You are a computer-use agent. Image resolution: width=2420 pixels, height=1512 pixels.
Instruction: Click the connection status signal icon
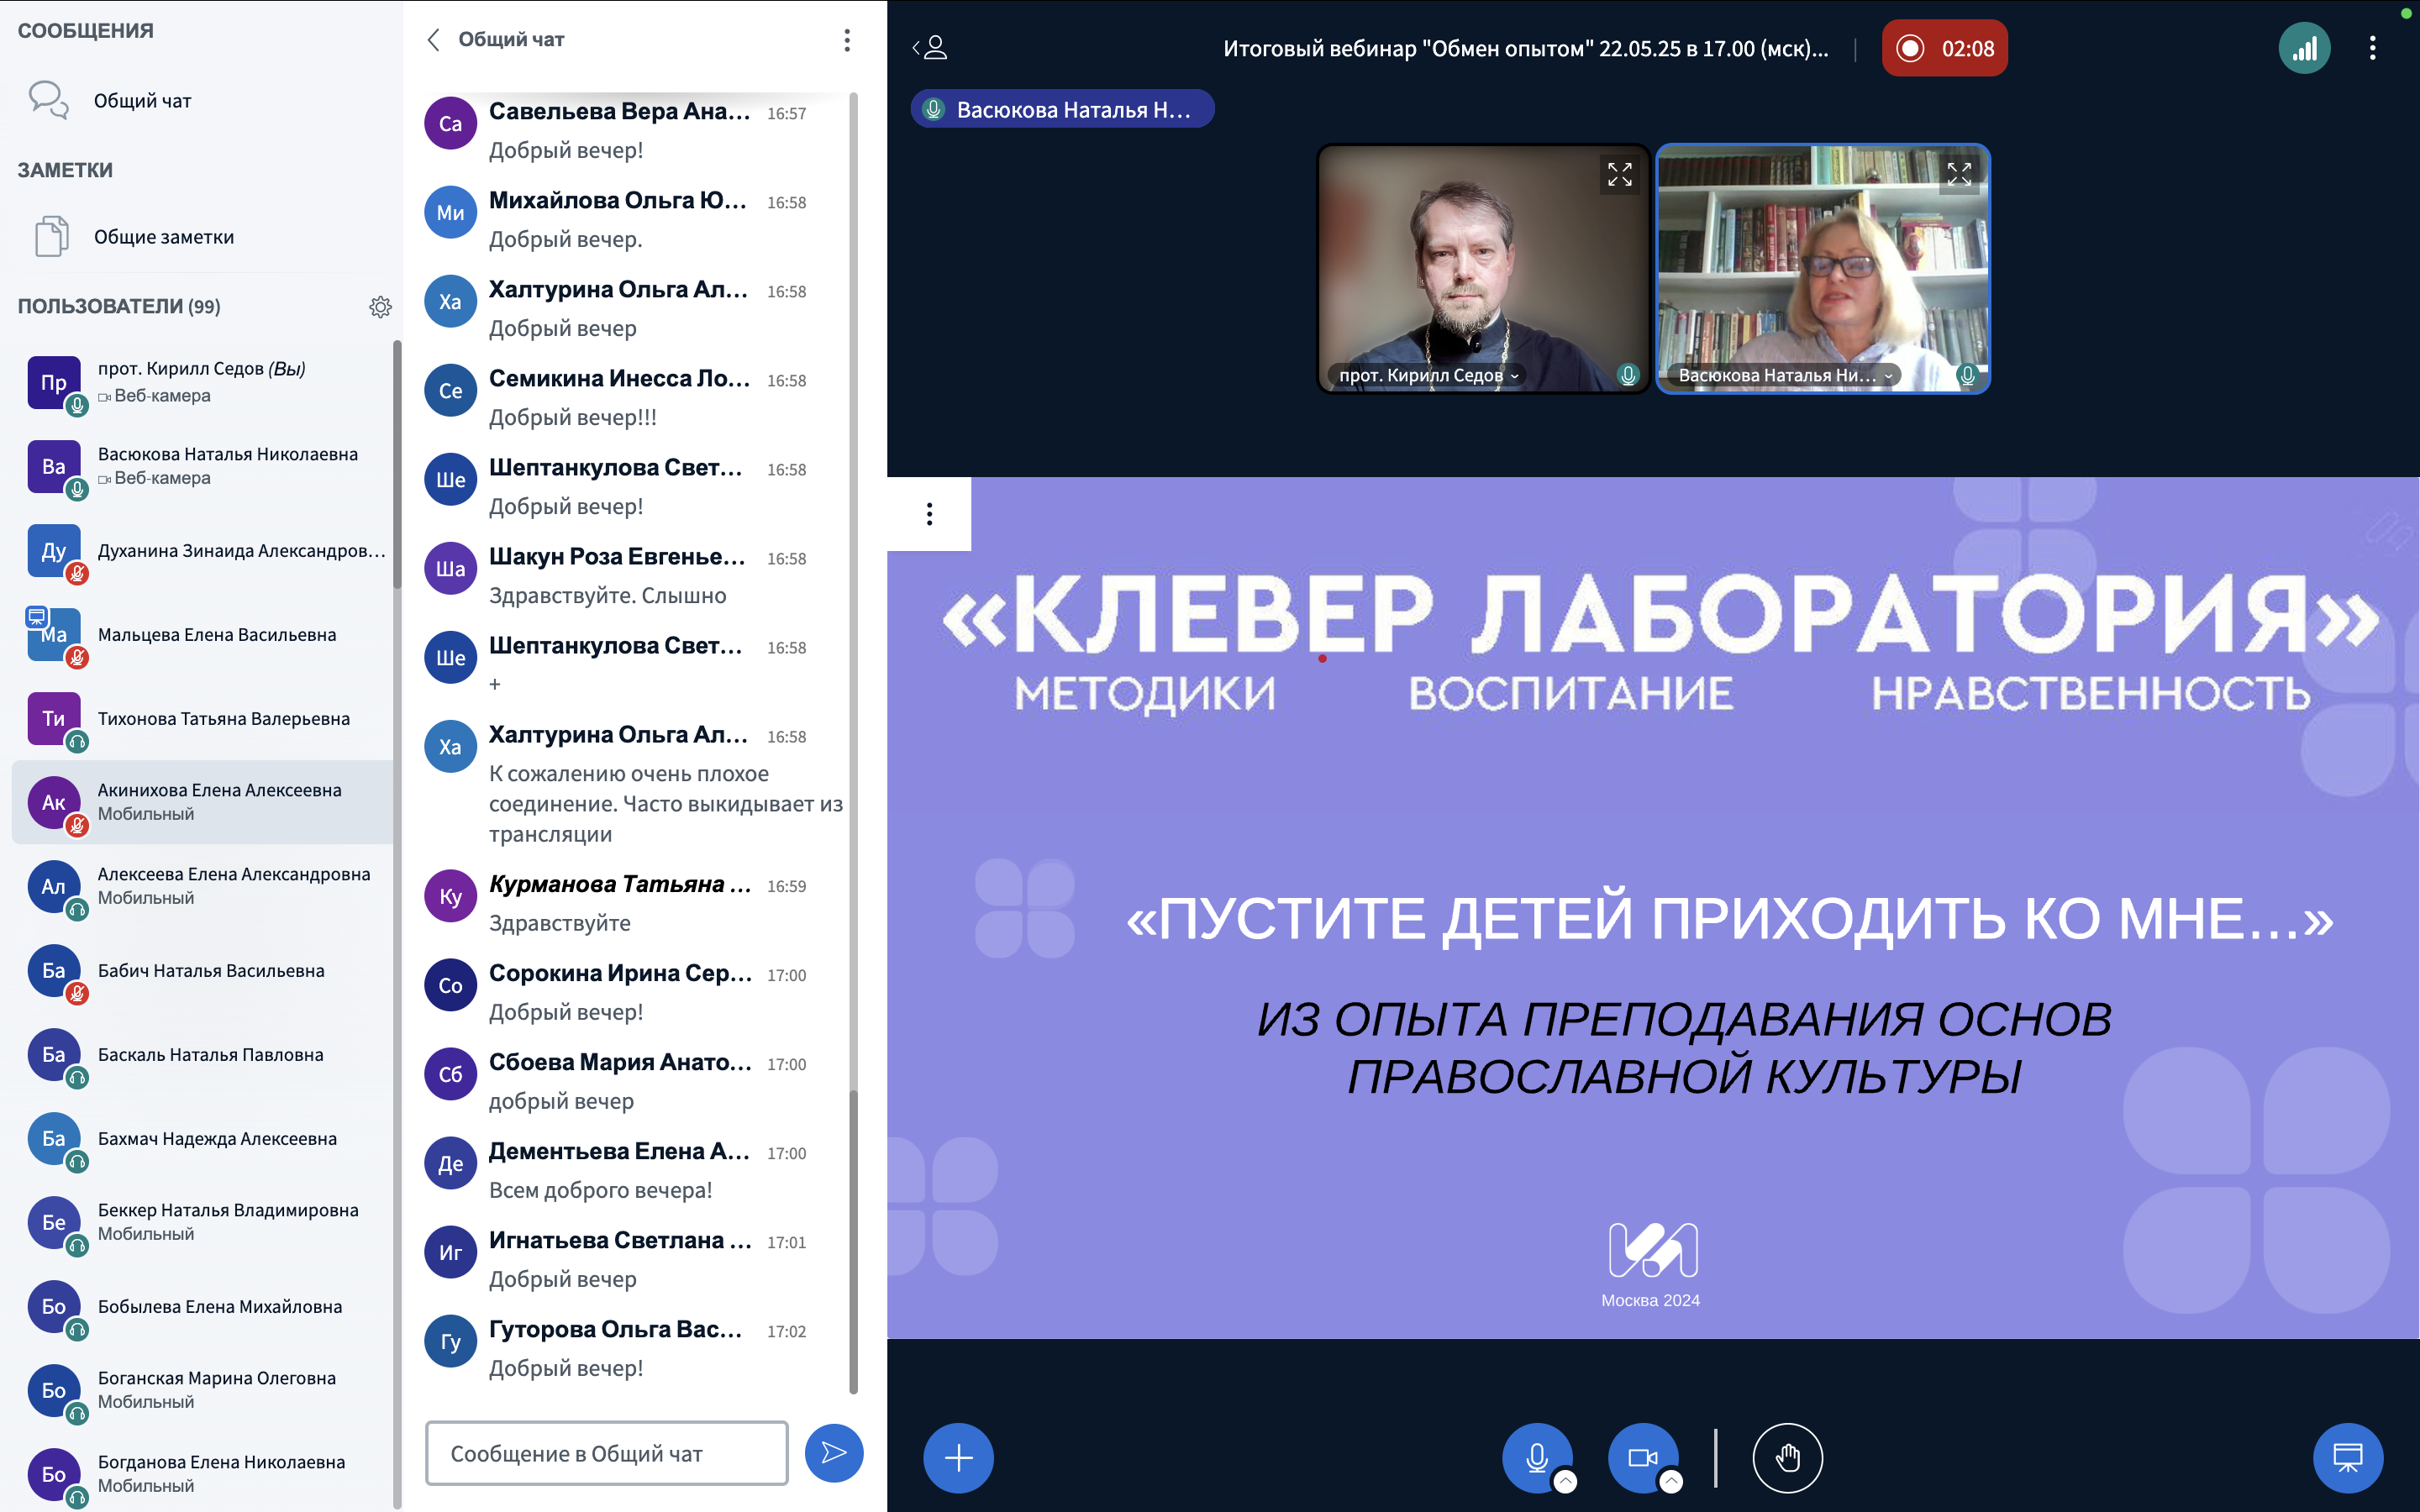pyautogui.click(x=2304, y=48)
